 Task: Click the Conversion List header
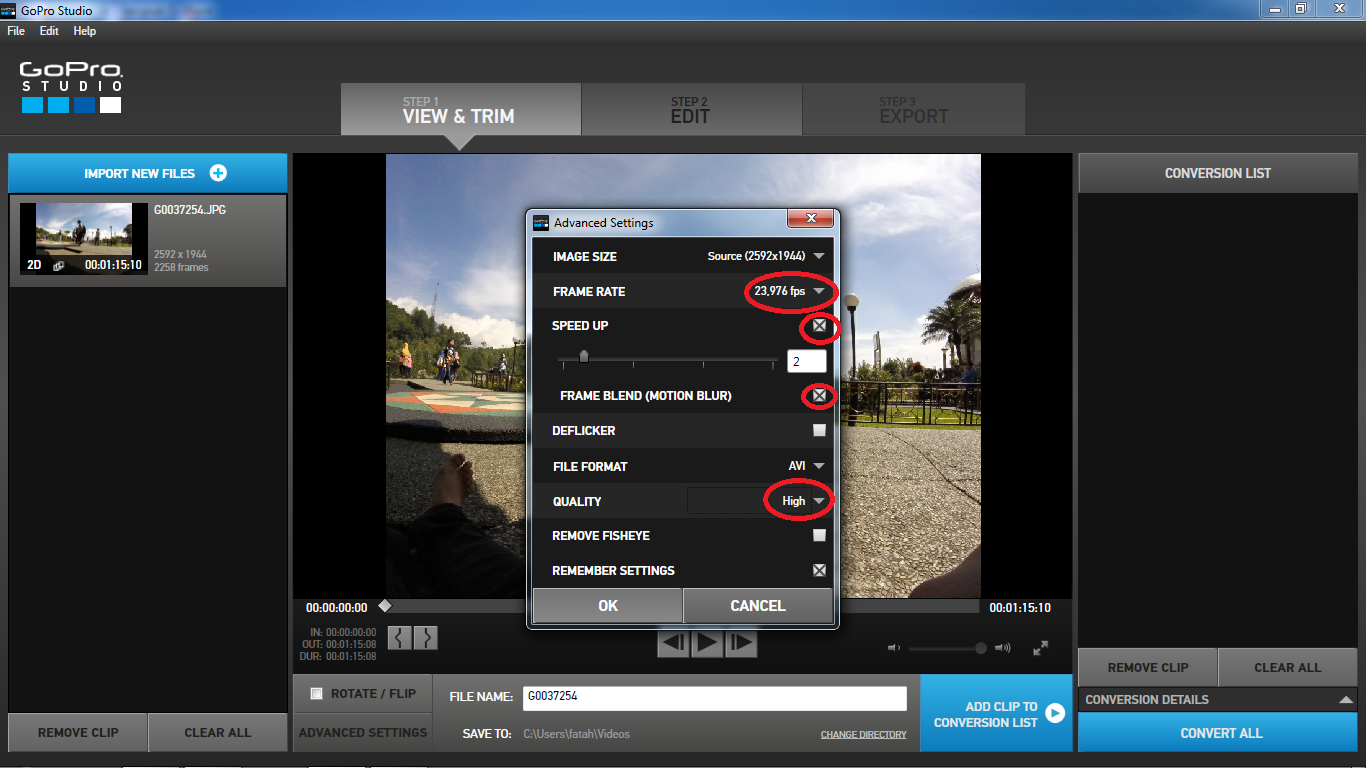pyautogui.click(x=1217, y=173)
